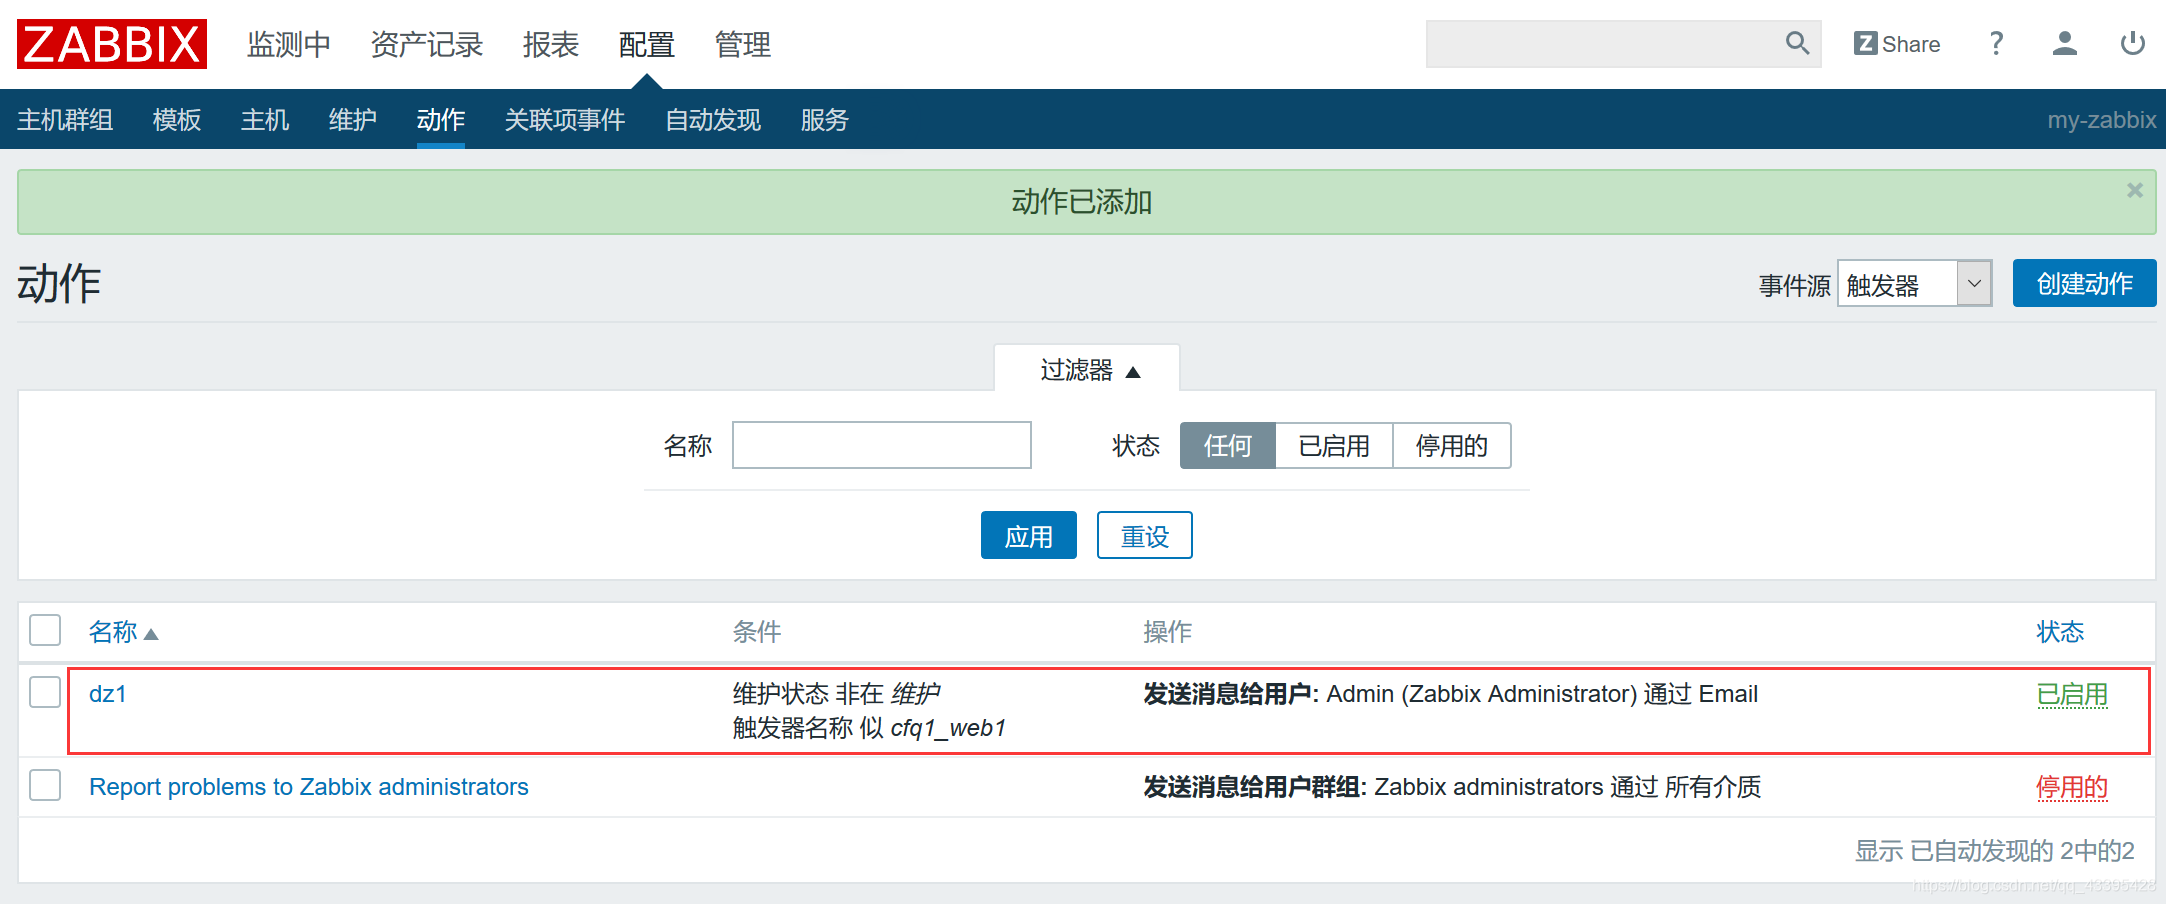The height and width of the screenshot is (904, 2166).
Task: Toggle dz1 status 已启用 link
Action: coord(2072,694)
